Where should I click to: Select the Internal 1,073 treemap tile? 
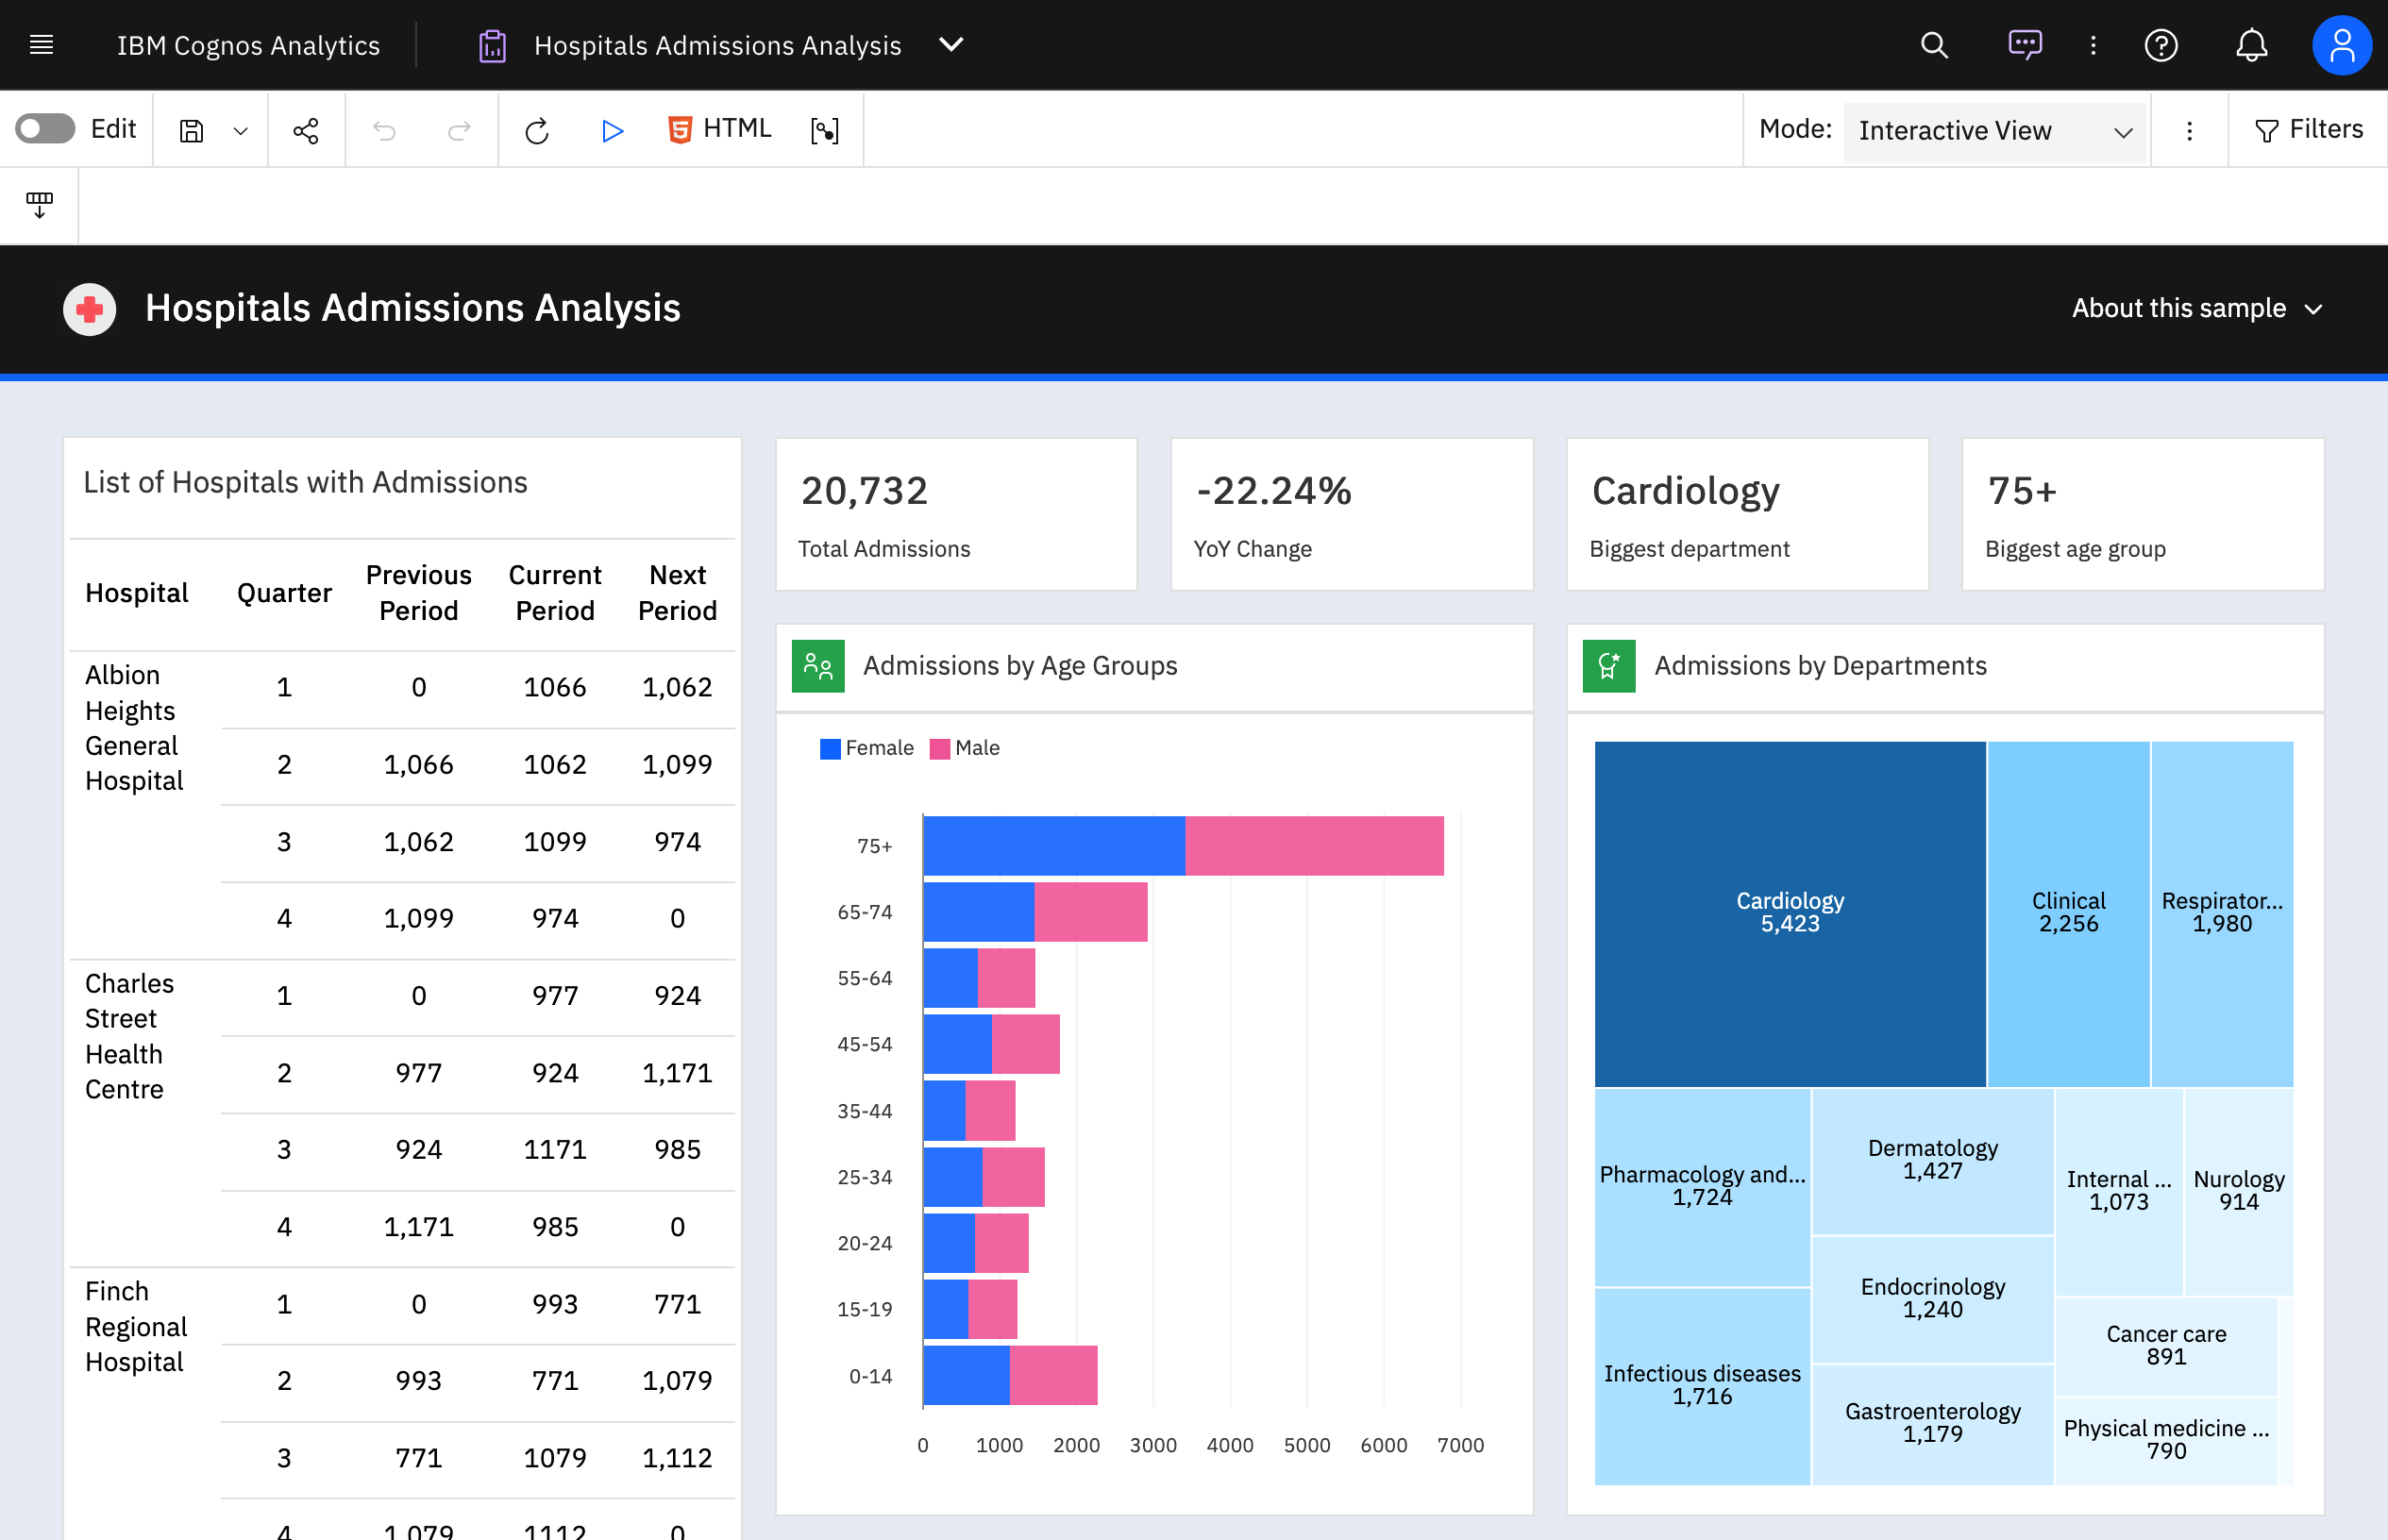[x=2119, y=1192]
